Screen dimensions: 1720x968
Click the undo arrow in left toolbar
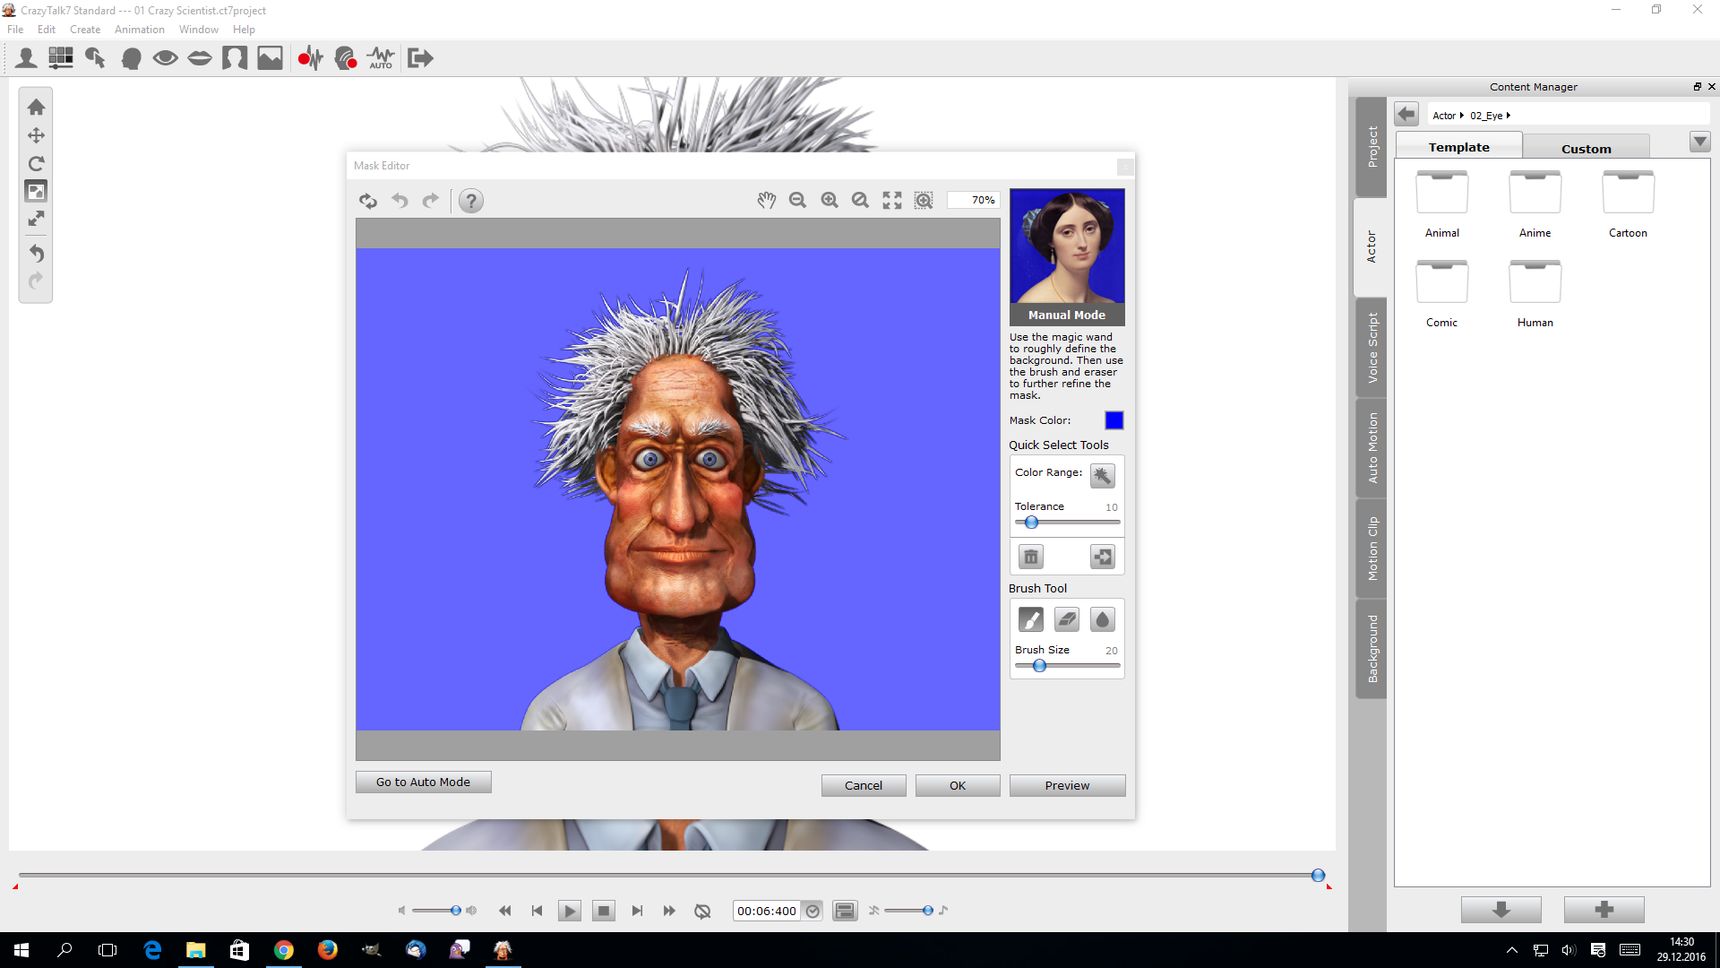click(x=36, y=253)
